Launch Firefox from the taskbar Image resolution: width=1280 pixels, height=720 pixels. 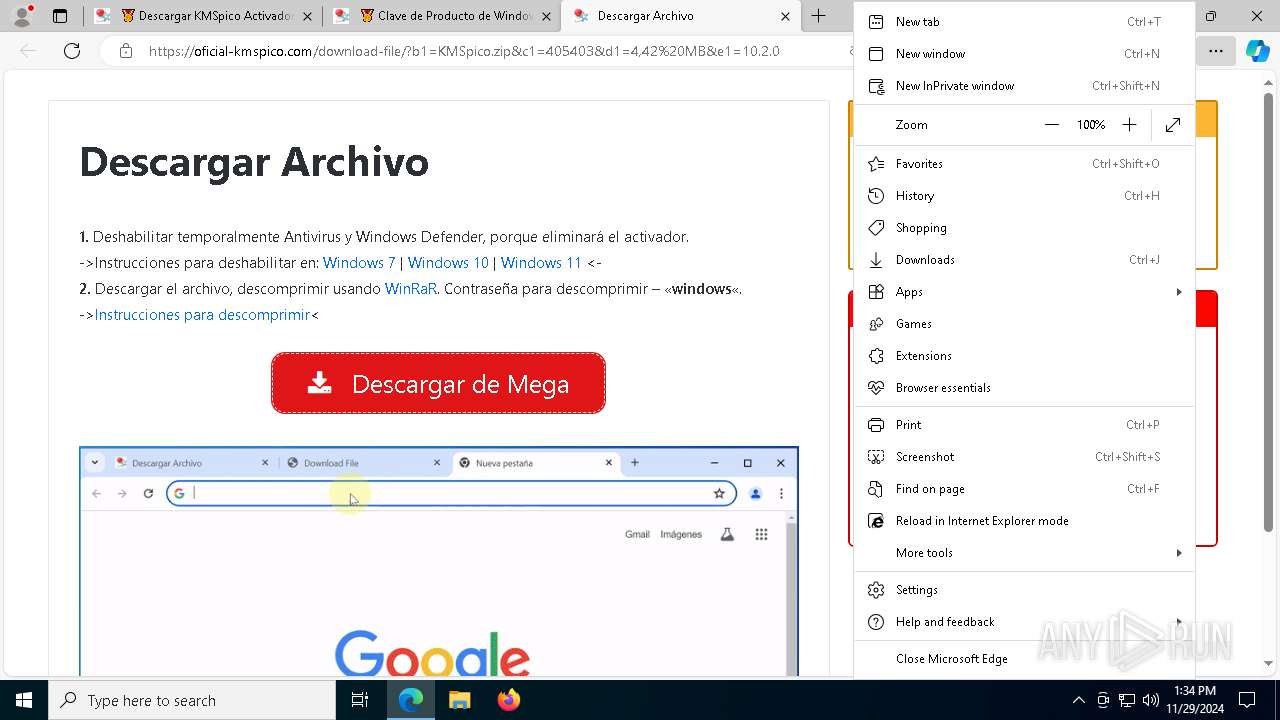(x=508, y=700)
